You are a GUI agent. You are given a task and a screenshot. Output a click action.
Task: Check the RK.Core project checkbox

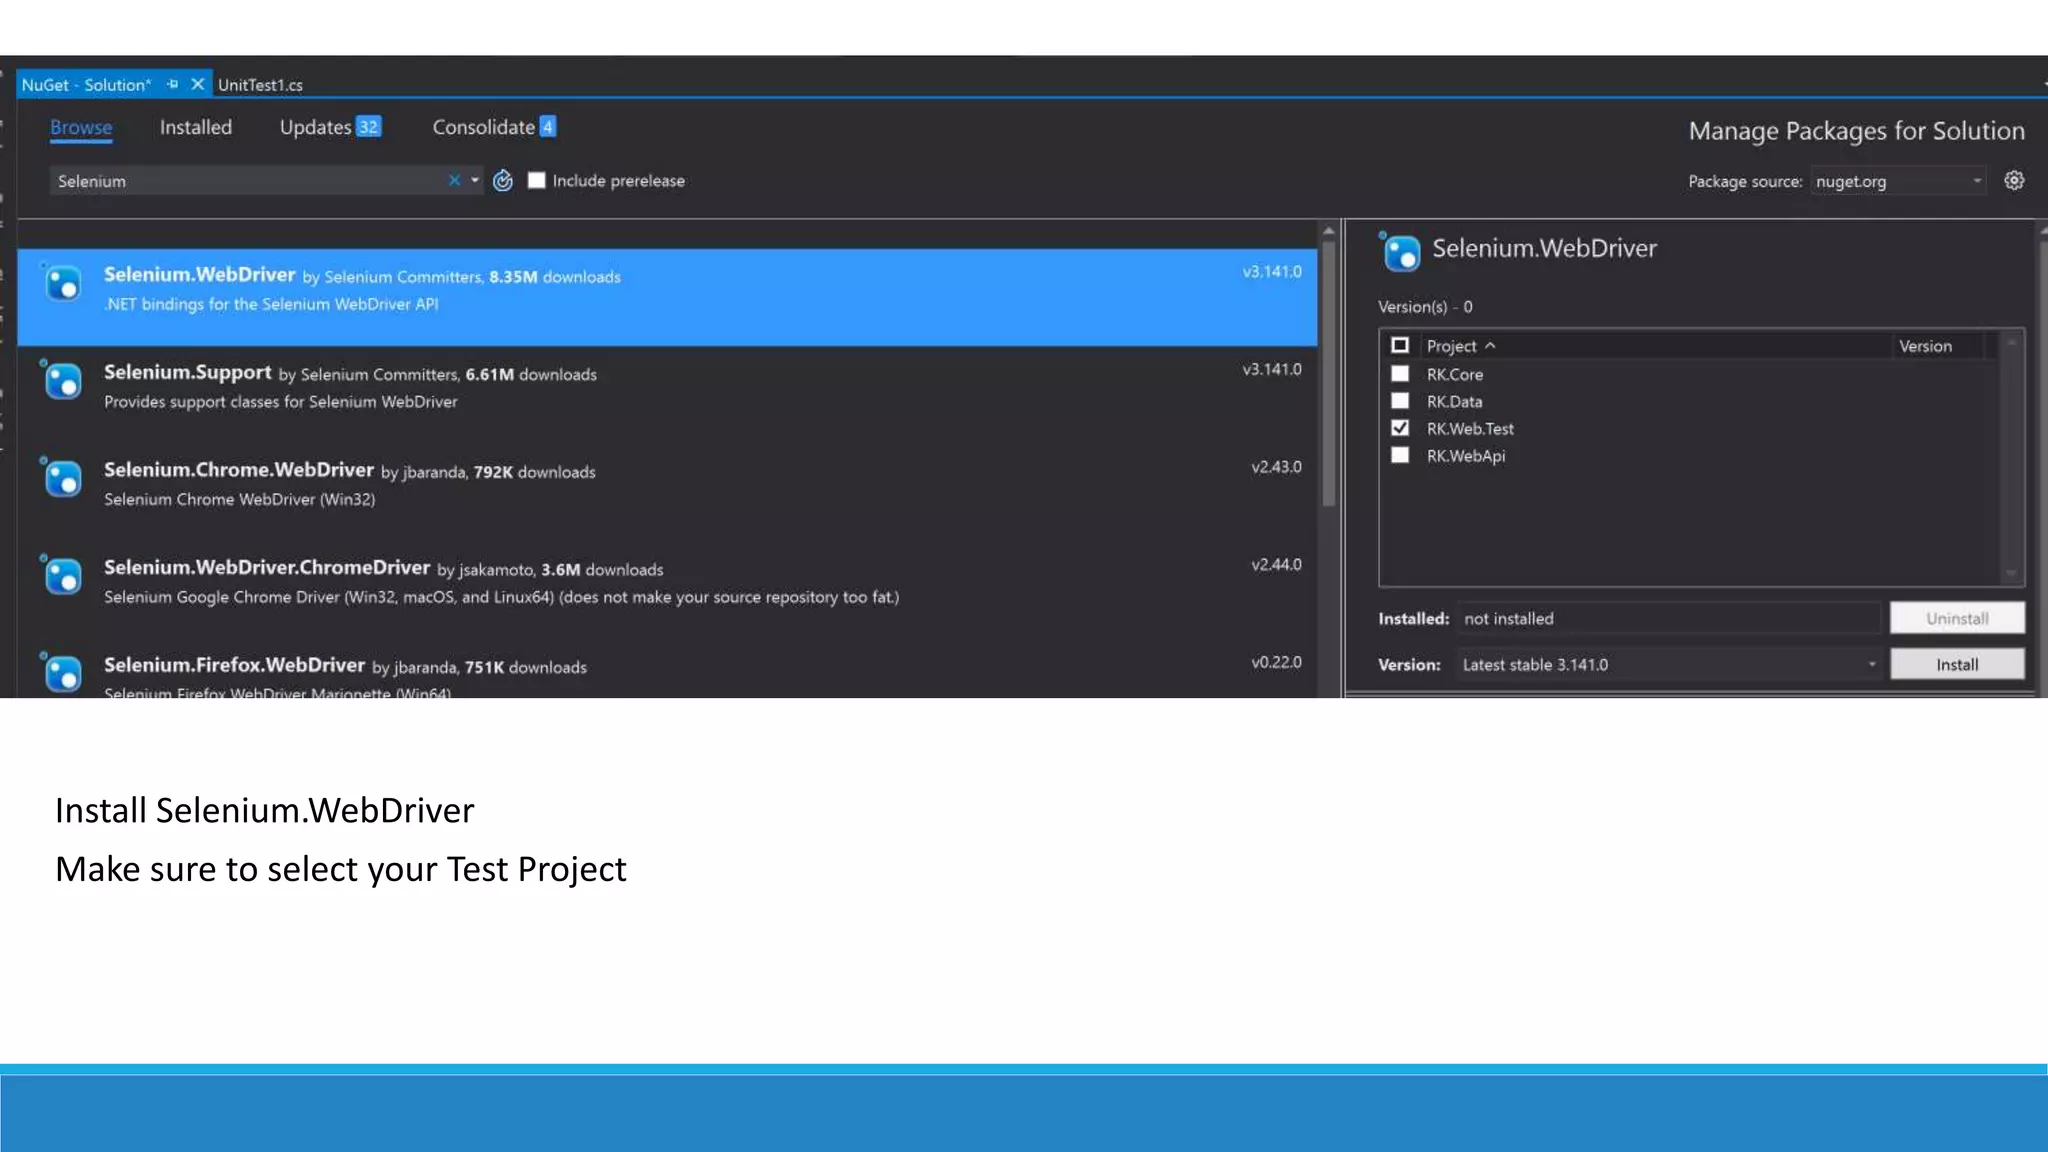tap(1400, 373)
